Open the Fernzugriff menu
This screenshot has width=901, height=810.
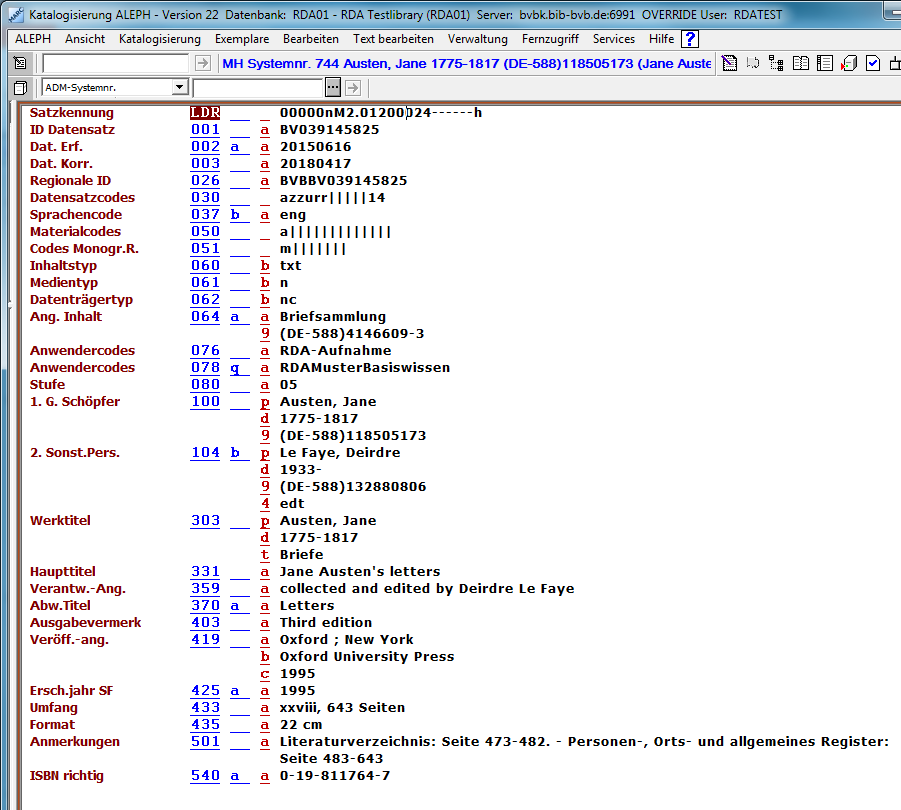click(550, 39)
